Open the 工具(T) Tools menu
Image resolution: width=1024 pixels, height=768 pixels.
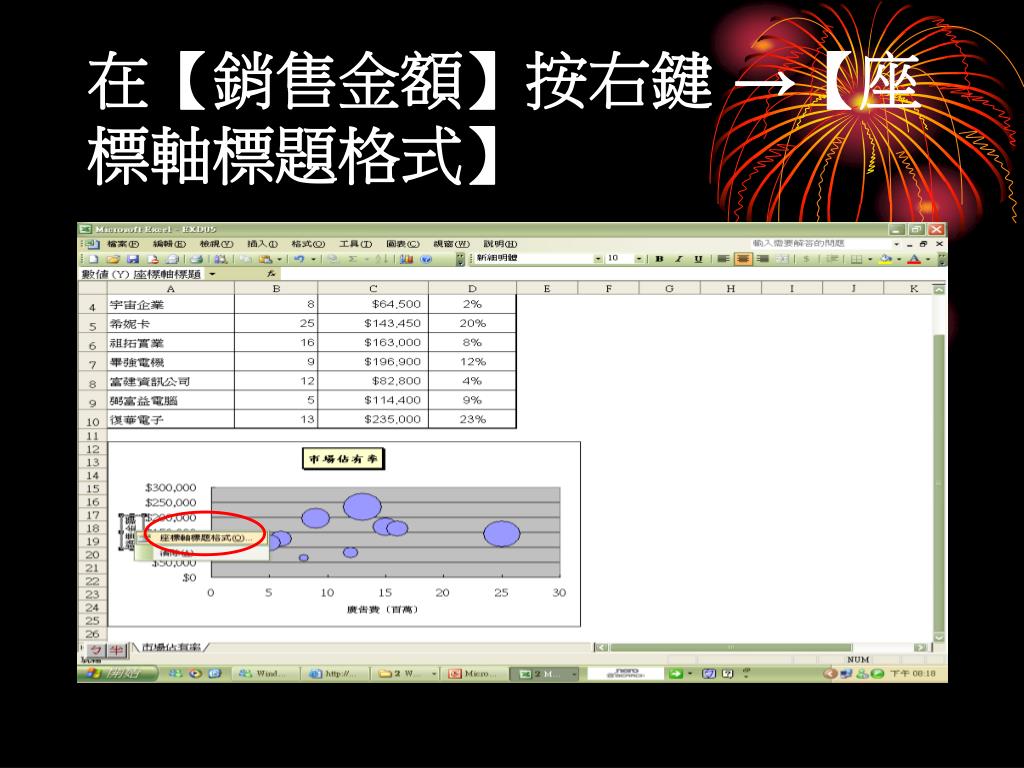tap(355, 244)
